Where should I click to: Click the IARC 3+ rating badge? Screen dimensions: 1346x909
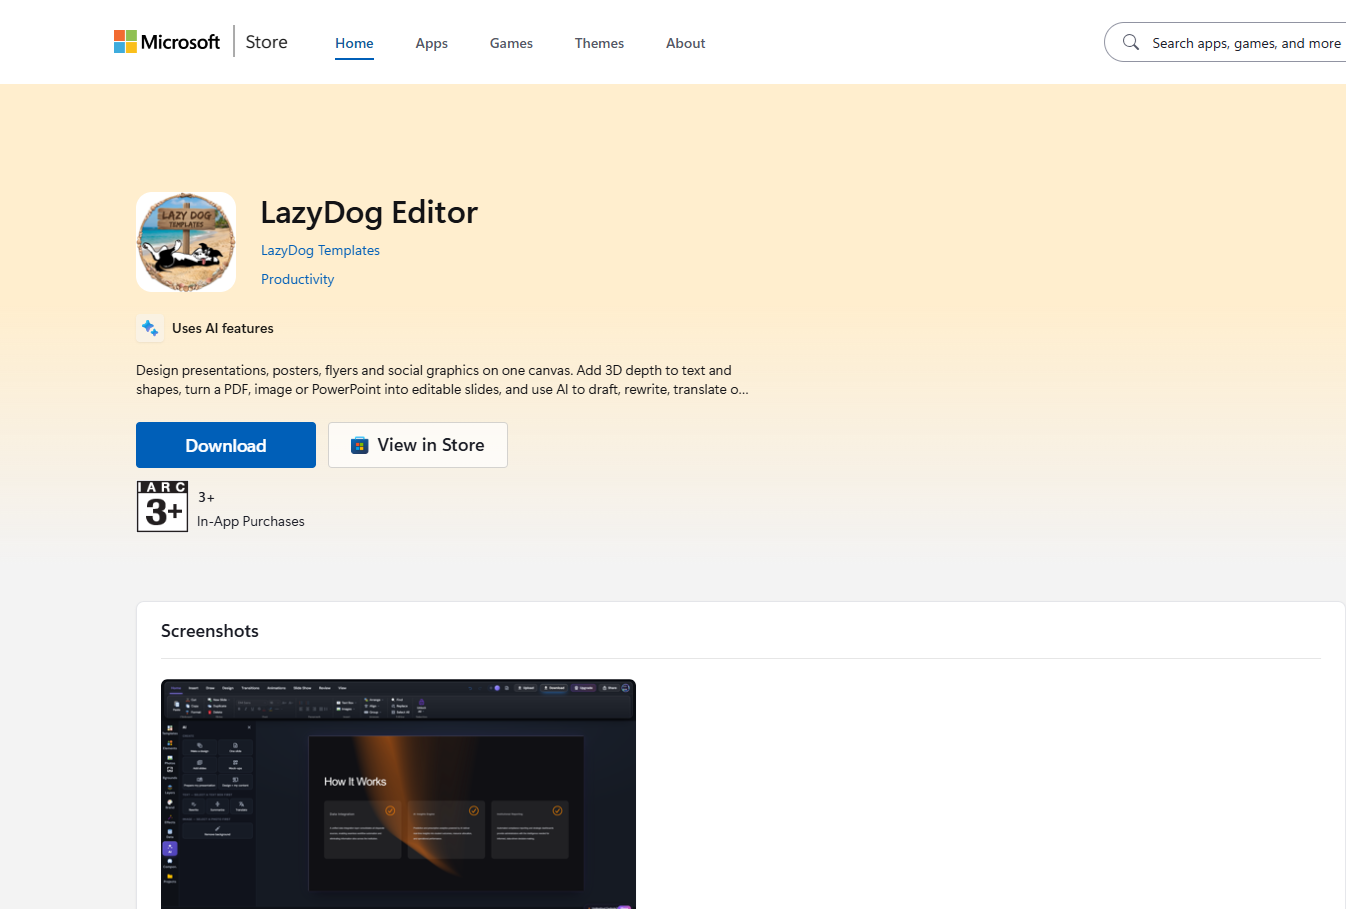[x=162, y=507]
